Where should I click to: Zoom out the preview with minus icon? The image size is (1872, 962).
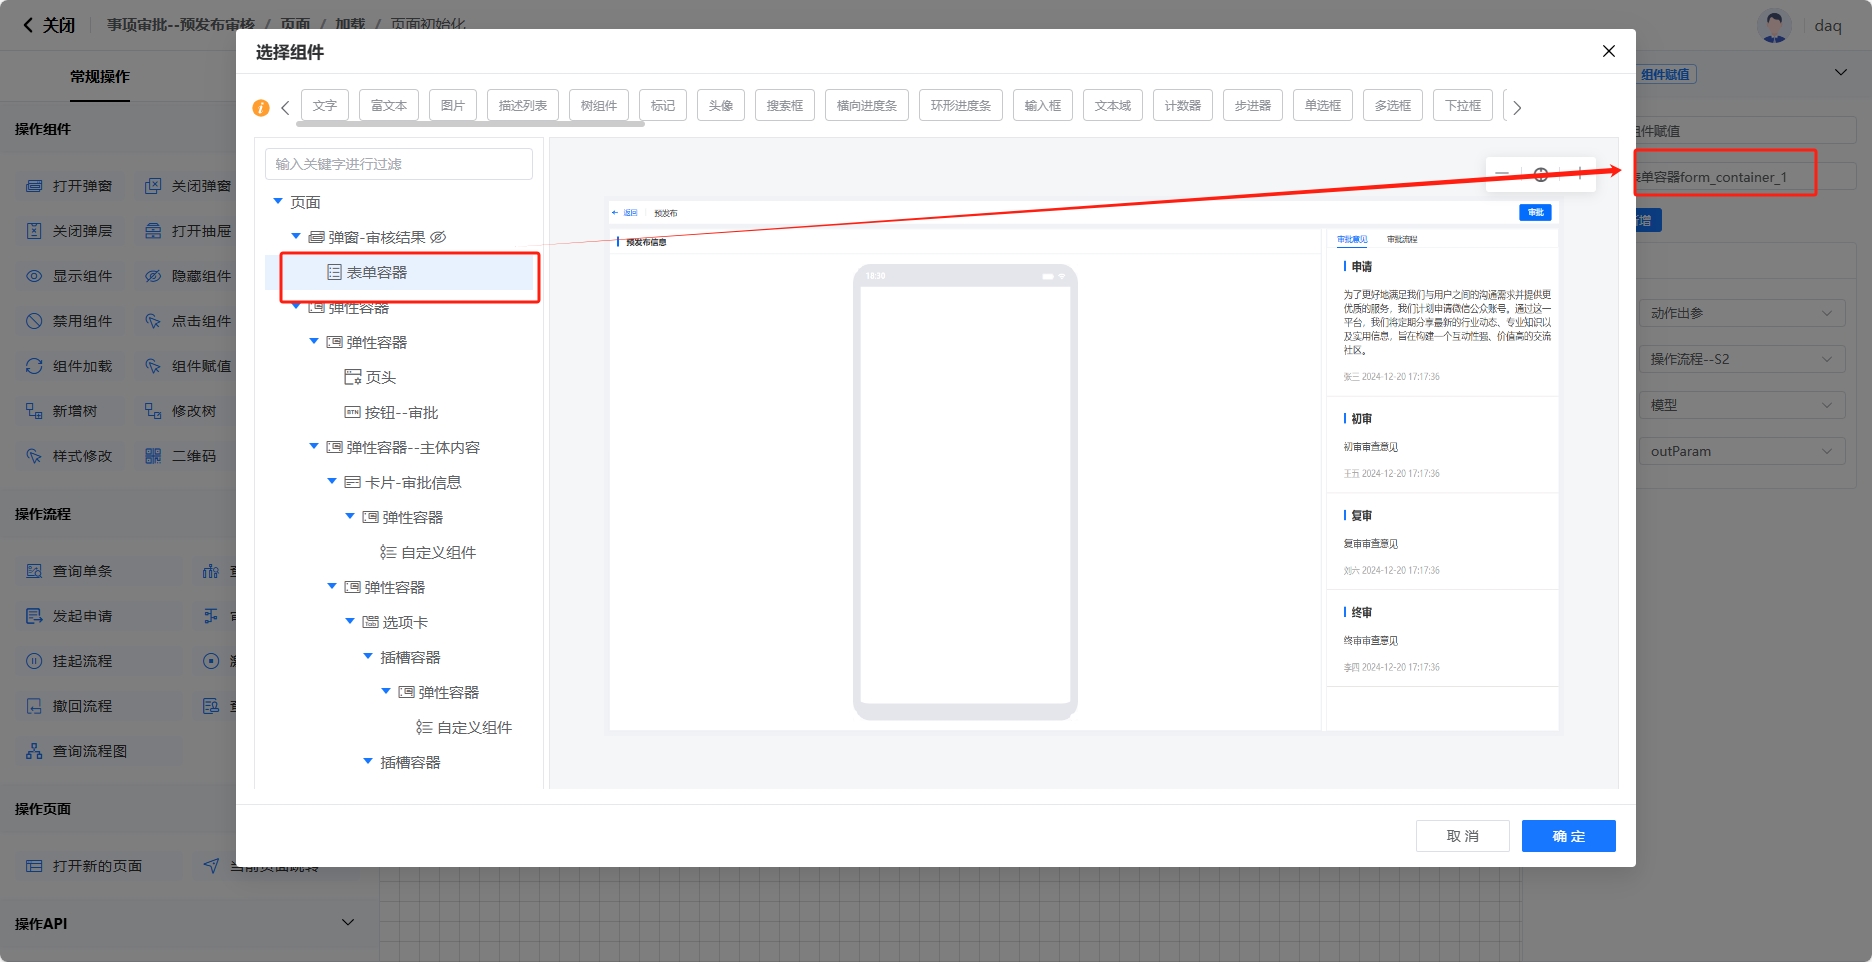pos(1502,174)
